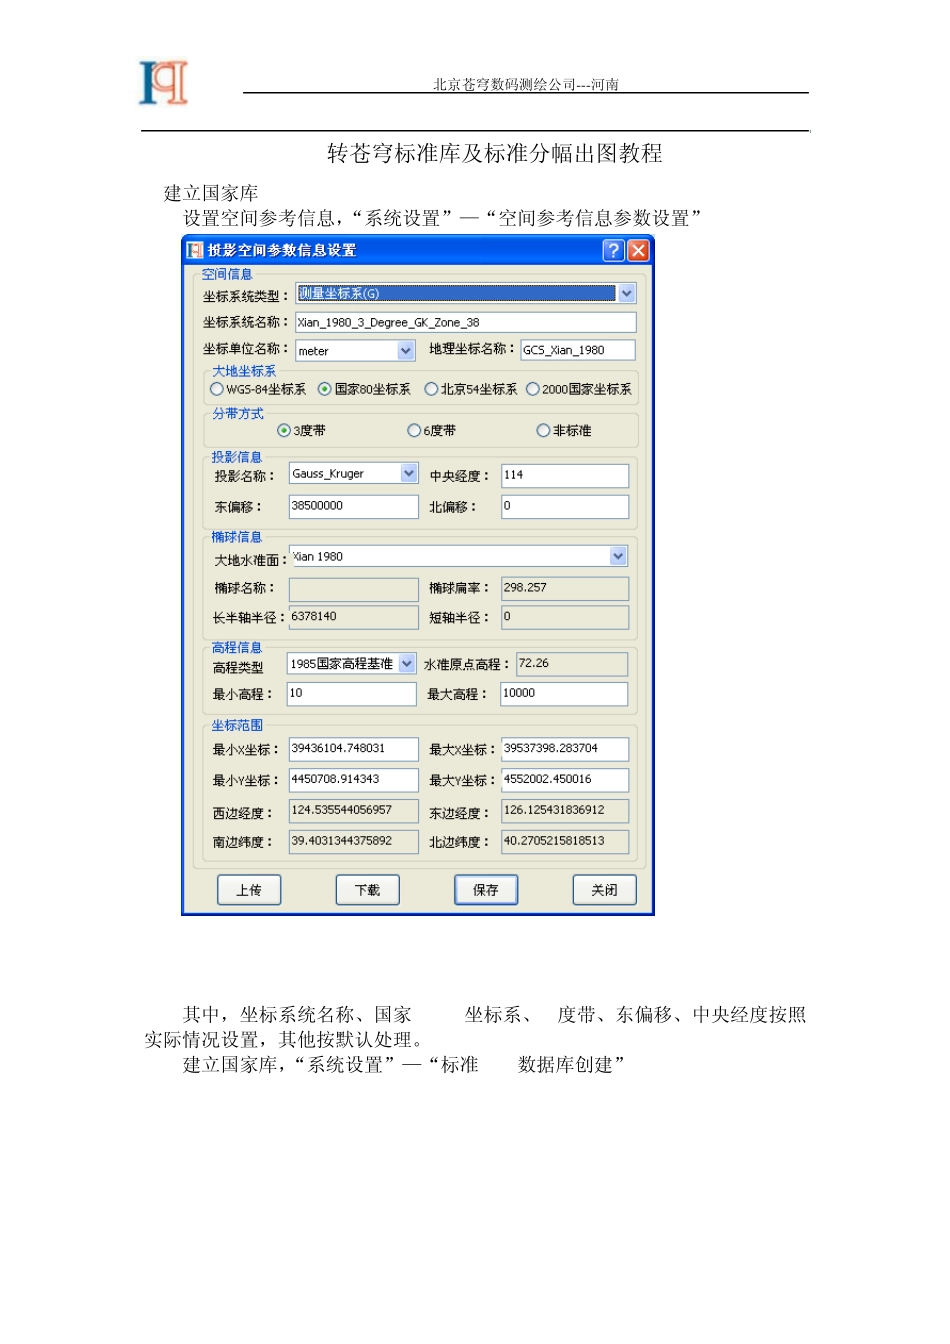Image resolution: width=950 pixels, height=1344 pixels.
Task: Select 国家80坐标系 radio button
Action: click(x=324, y=389)
